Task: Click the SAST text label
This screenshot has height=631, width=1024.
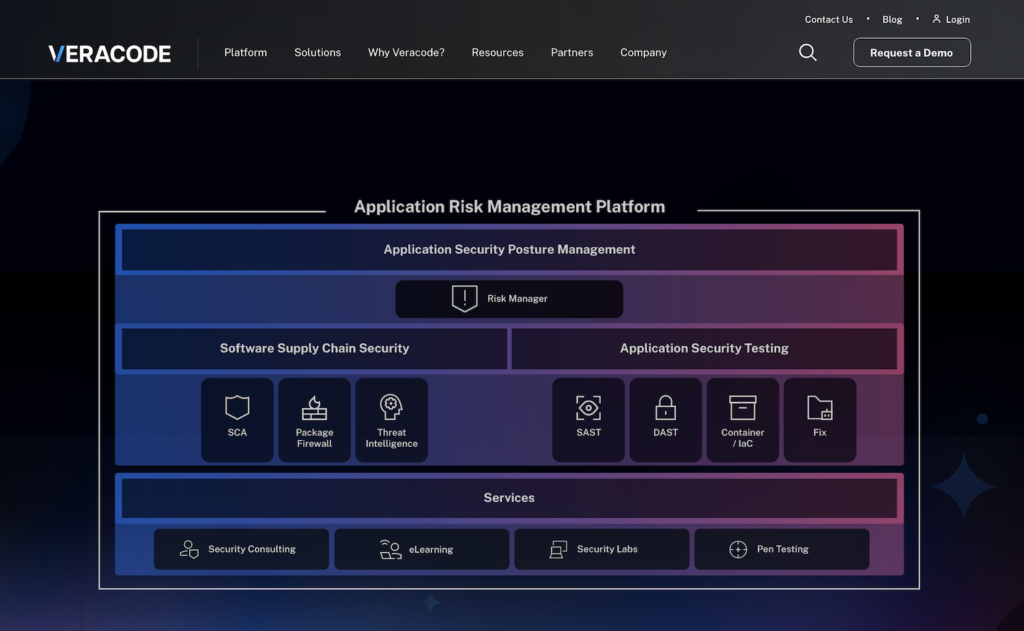Action: [x=588, y=432]
